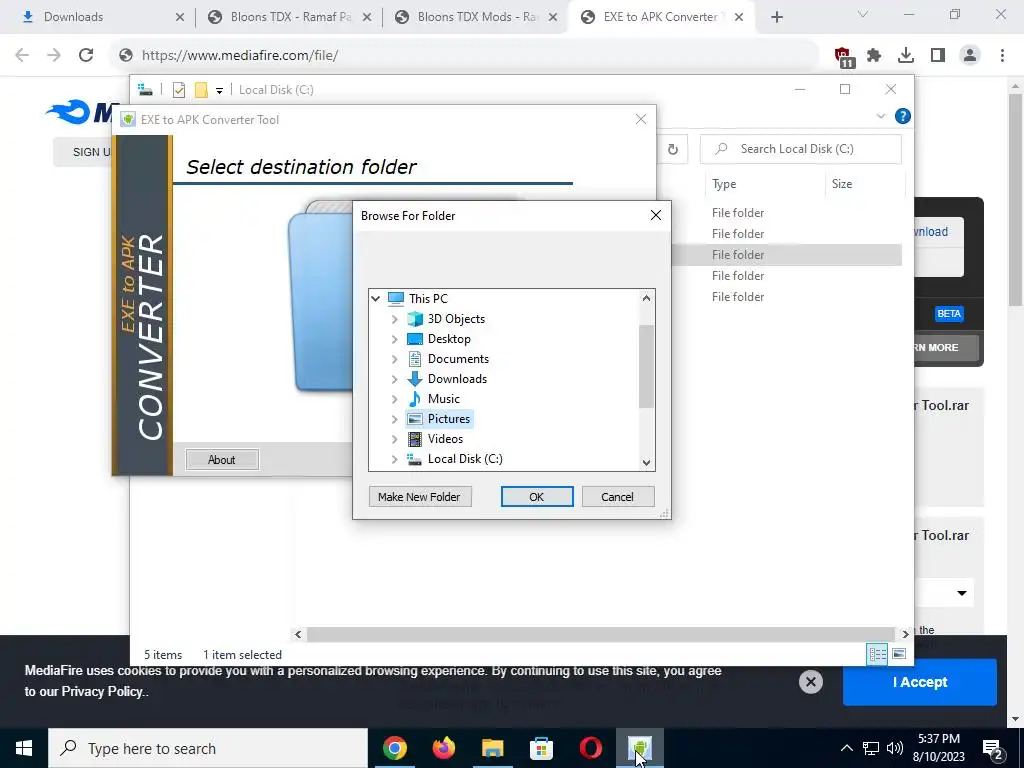Switch to Bloons TDX Mods tab
Screen dimensions: 1024x768
[477, 17]
